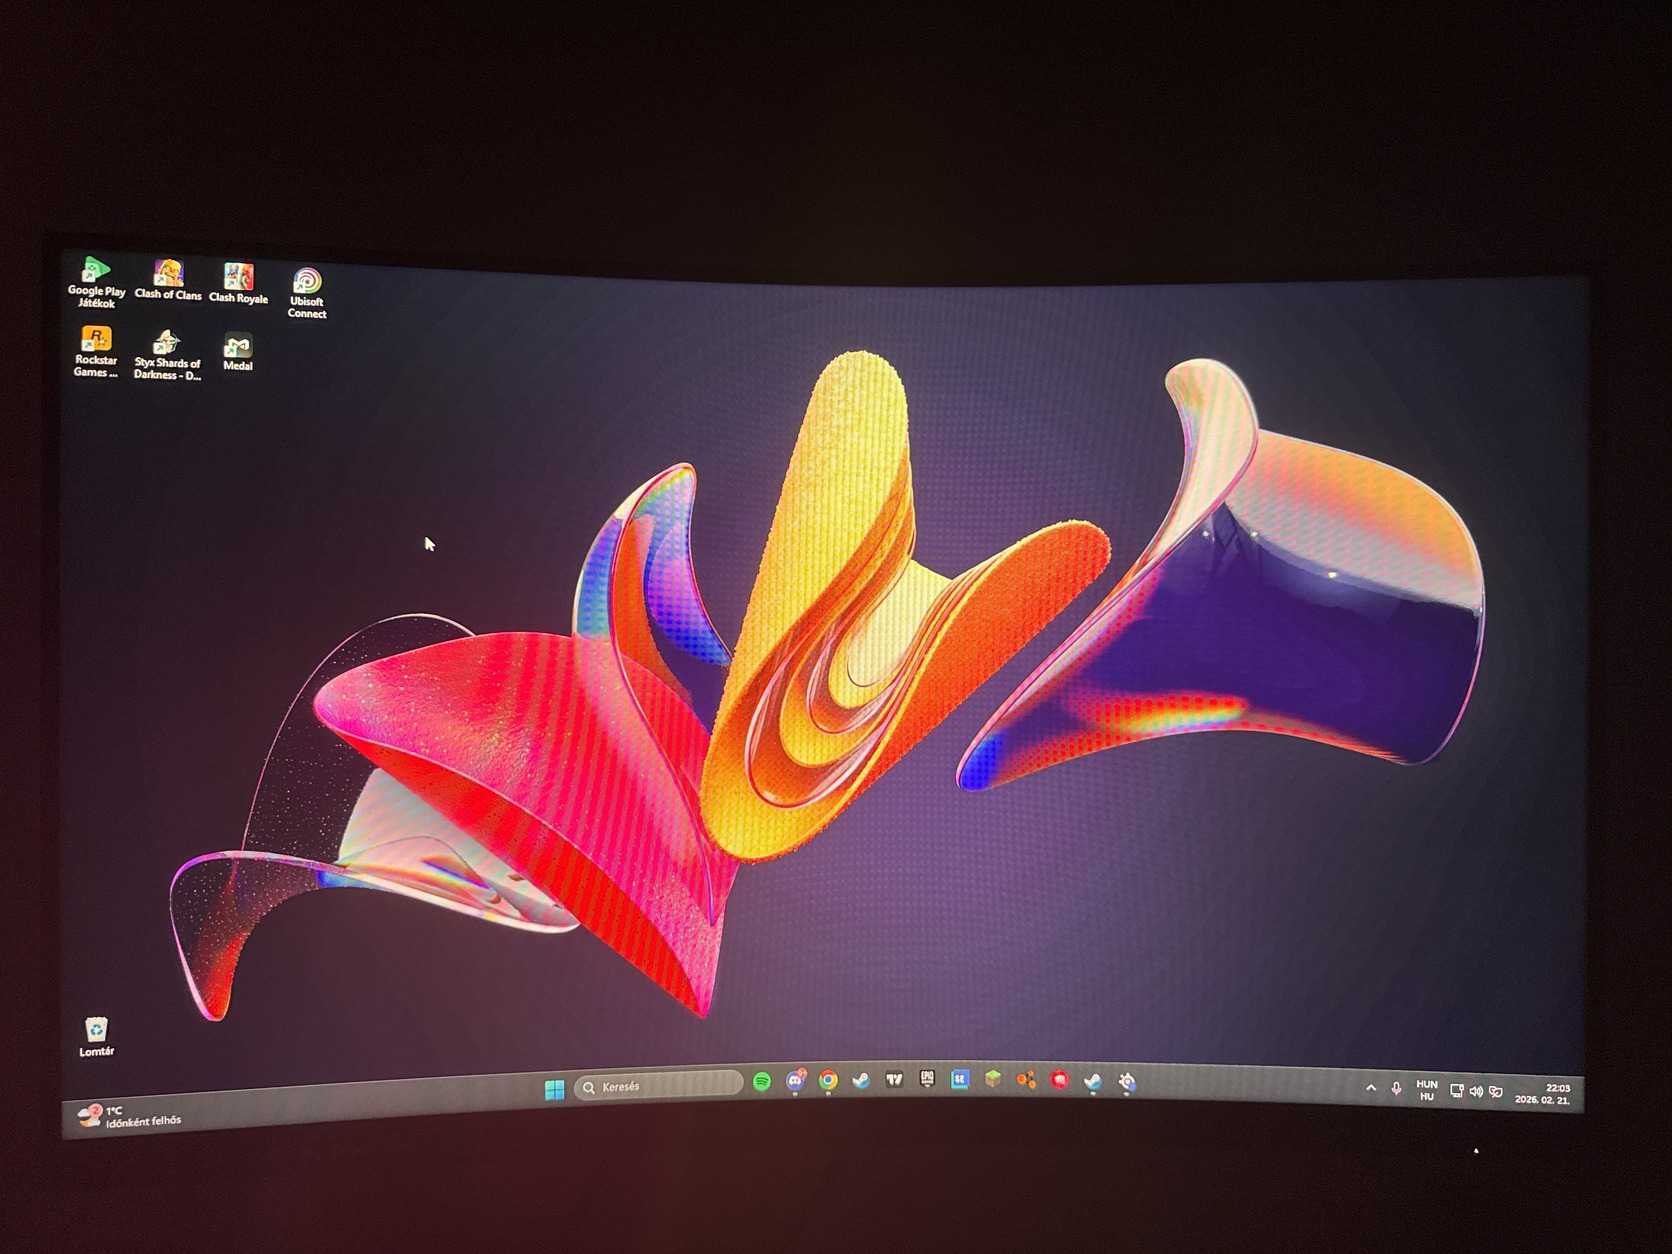Click the energy saver leaf tray icon

coord(1496,1092)
